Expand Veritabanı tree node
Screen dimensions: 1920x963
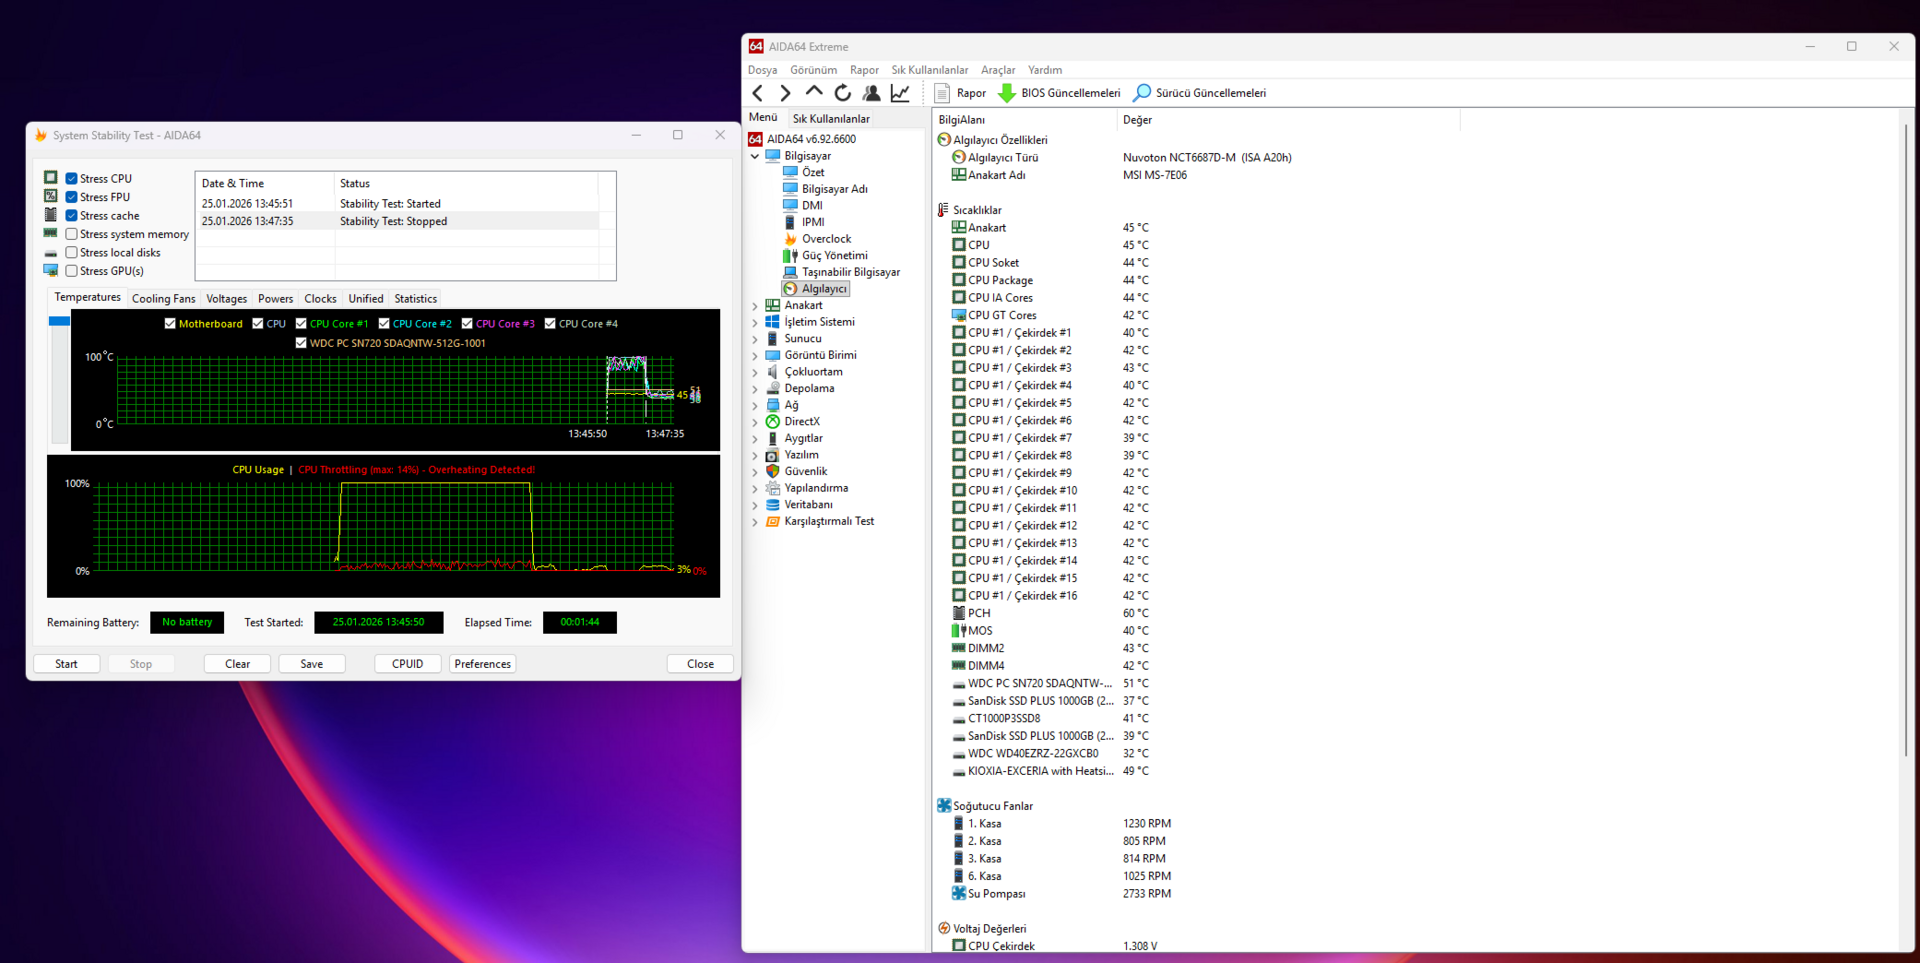coord(755,505)
